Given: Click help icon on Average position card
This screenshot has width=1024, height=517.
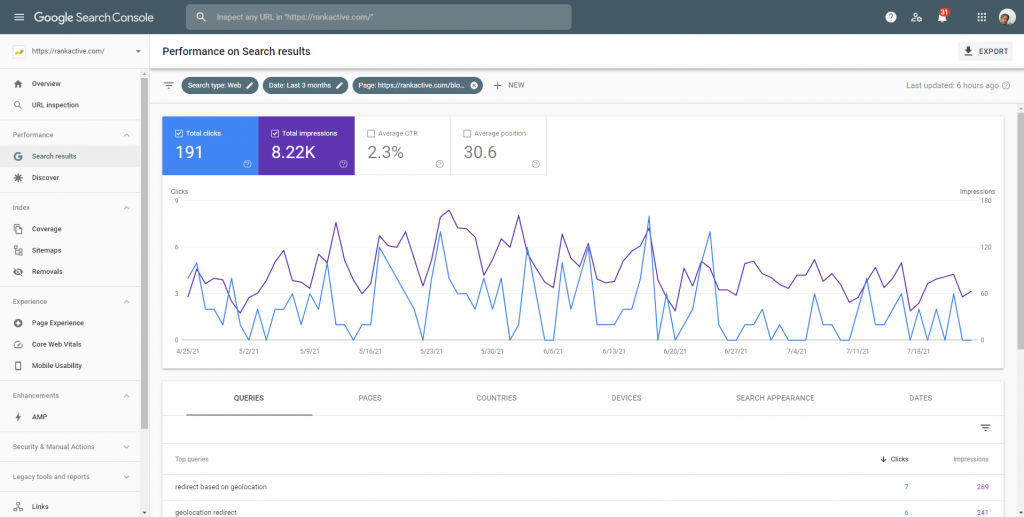Looking at the screenshot, I should click(536, 164).
